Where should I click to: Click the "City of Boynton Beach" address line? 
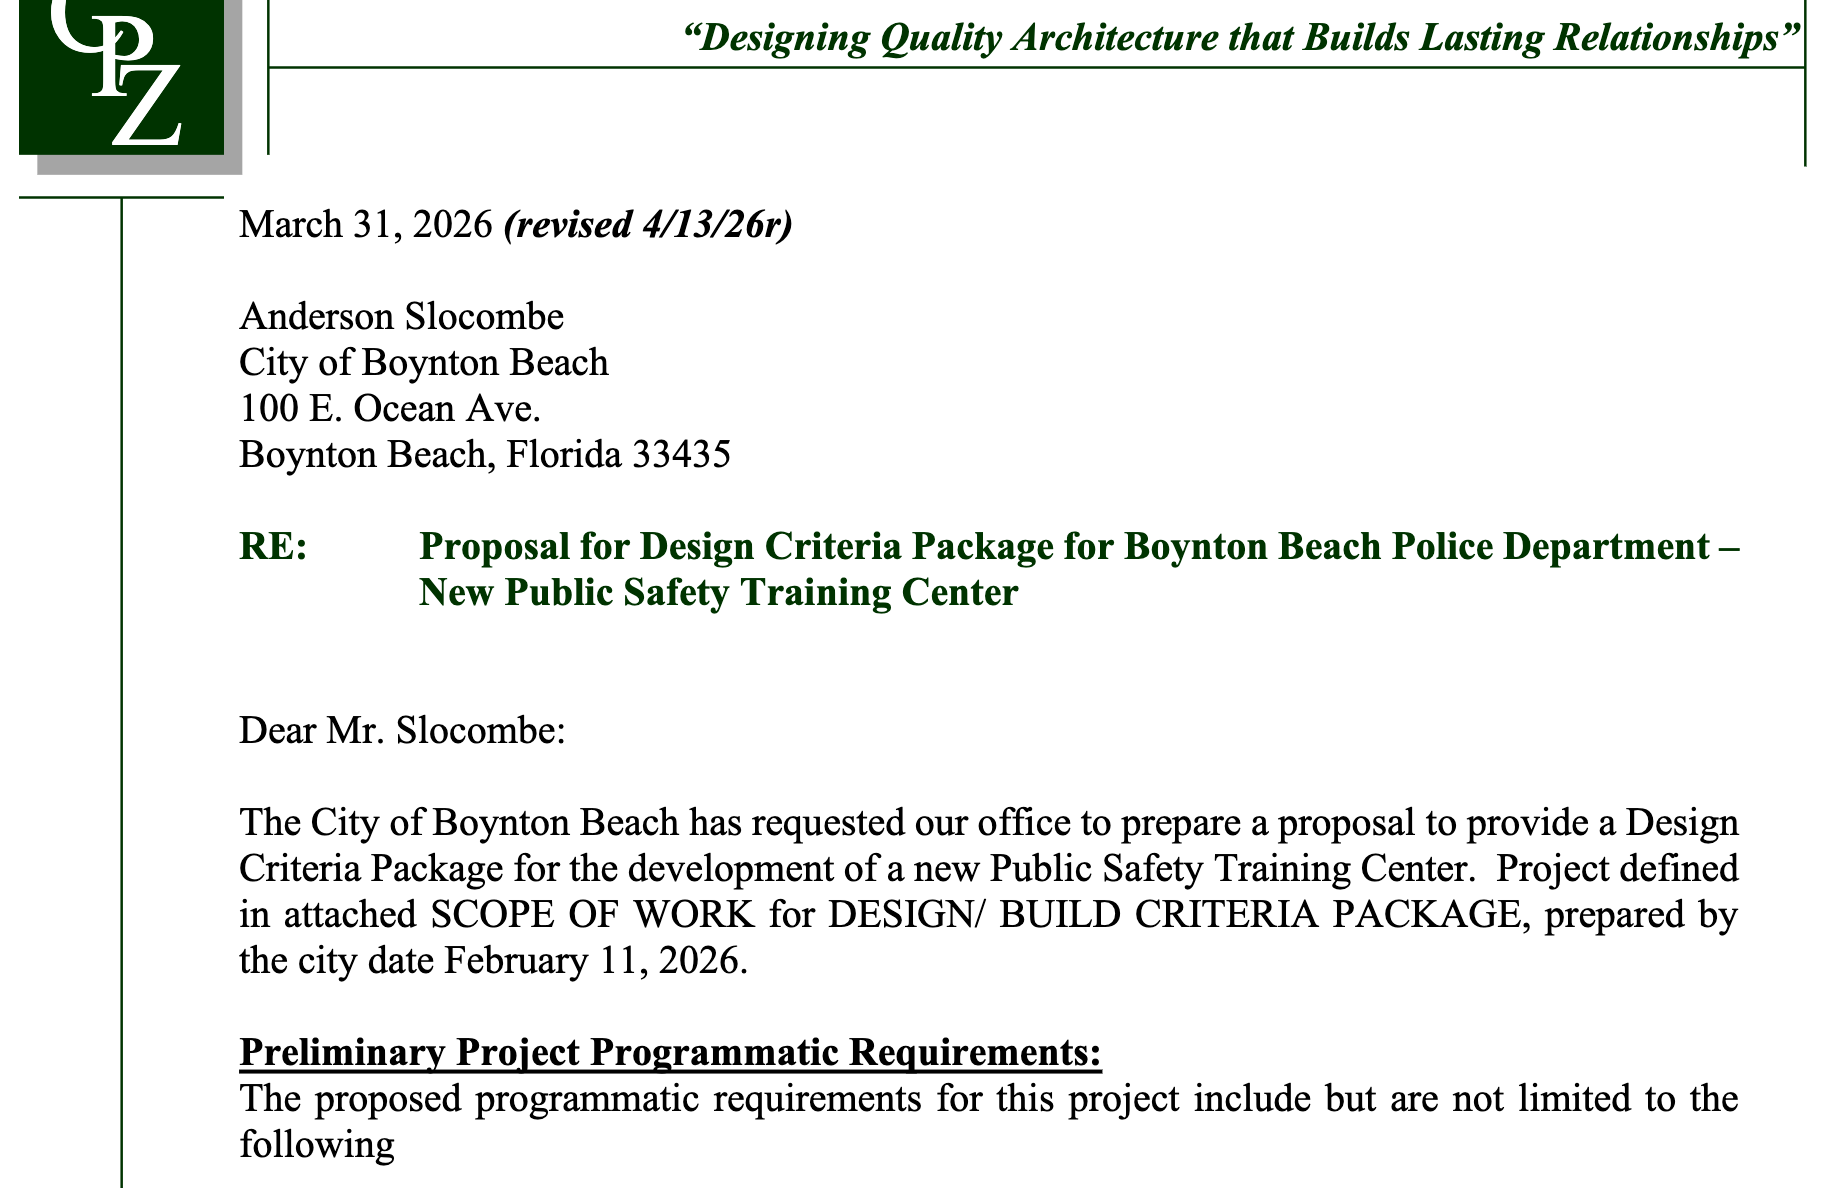(424, 362)
